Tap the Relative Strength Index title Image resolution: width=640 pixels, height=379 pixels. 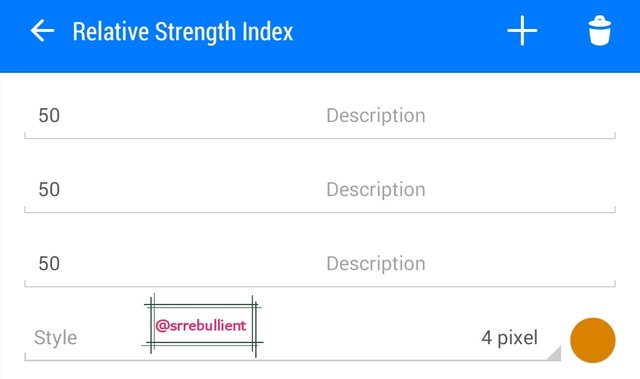[x=183, y=32]
